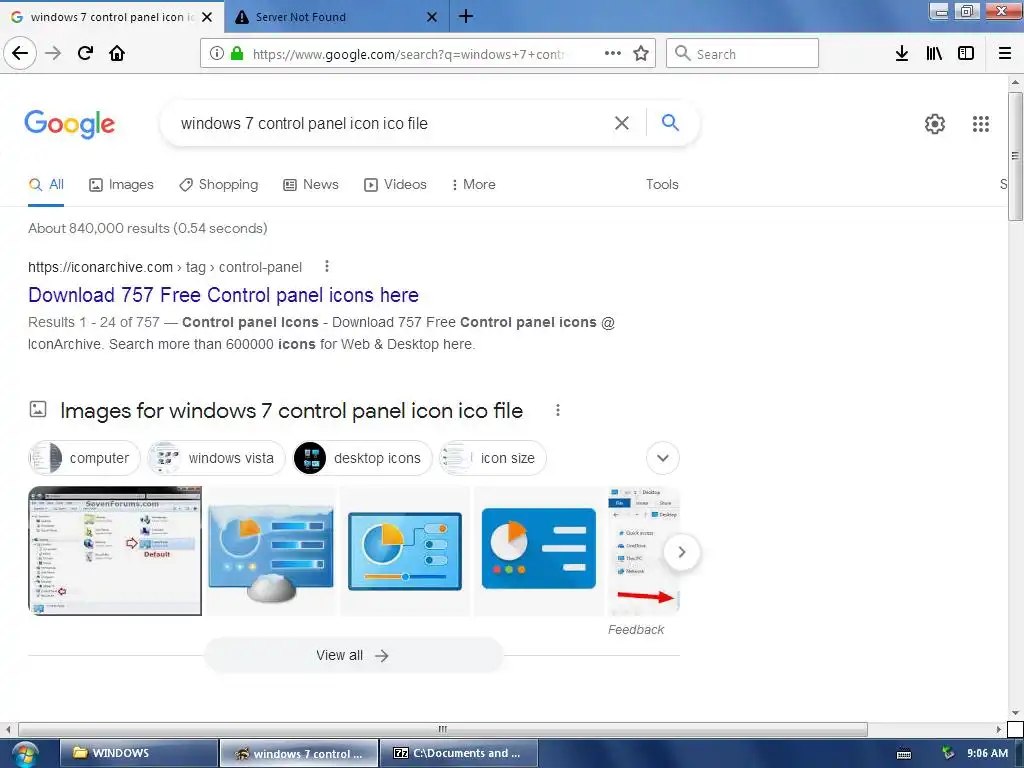Viewport: 1024px width, 768px height.
Task: Open a new browser tab
Action: 466,16
